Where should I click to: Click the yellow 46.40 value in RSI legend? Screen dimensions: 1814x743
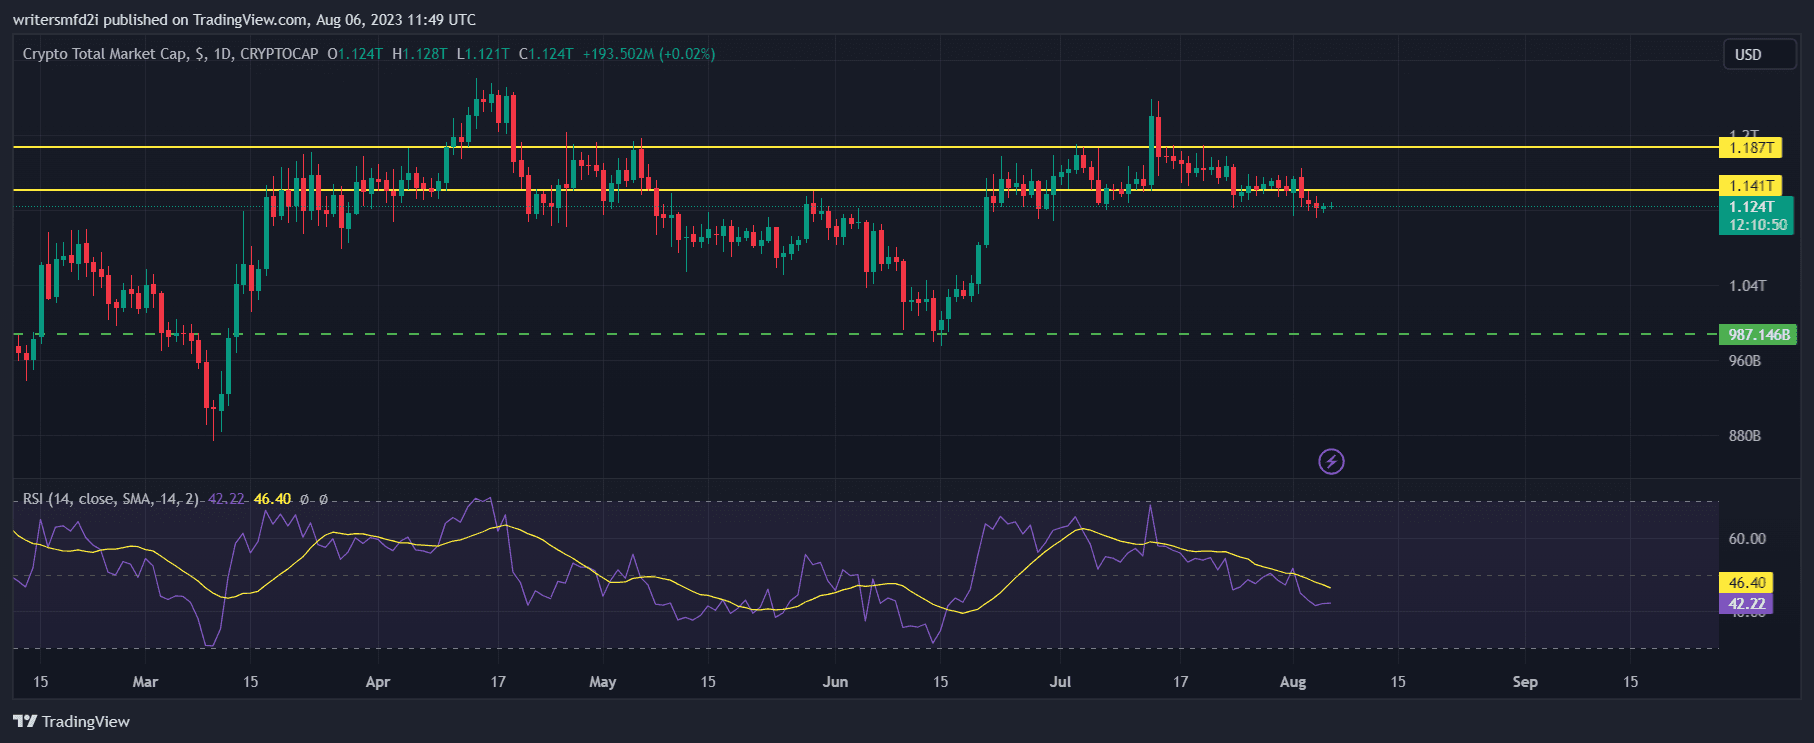tap(272, 499)
